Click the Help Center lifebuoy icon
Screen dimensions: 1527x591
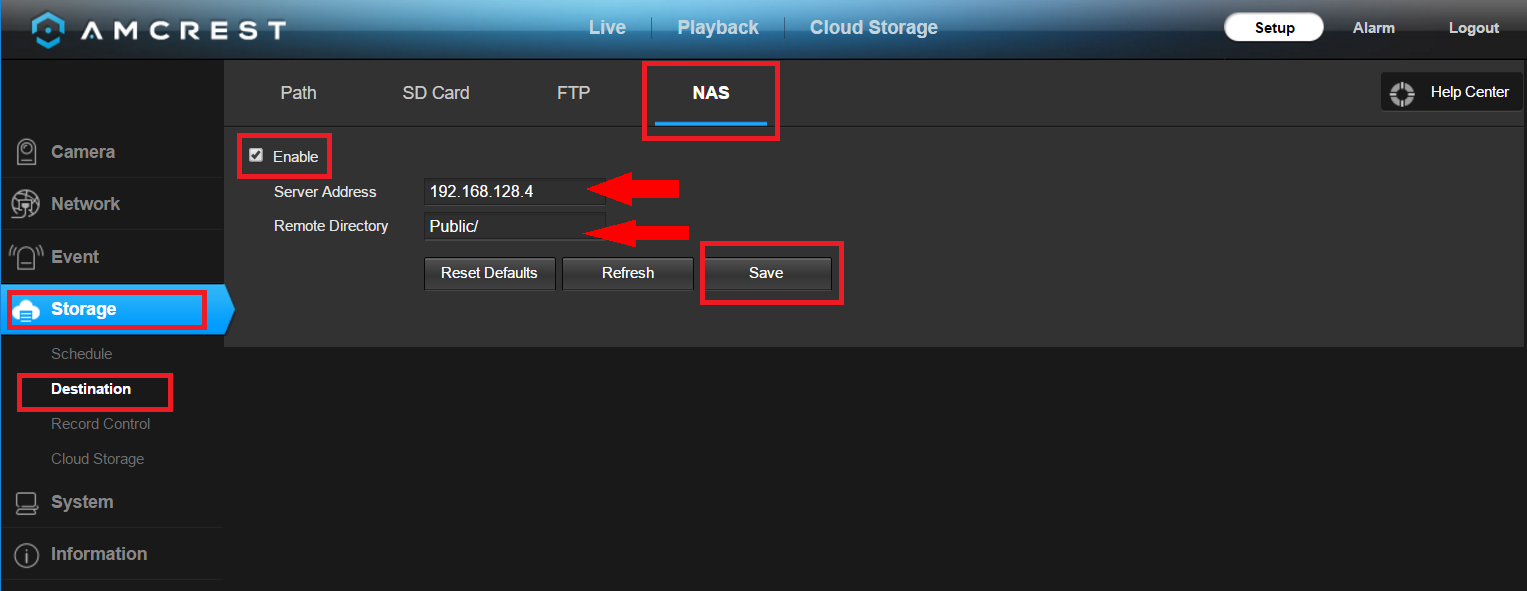pos(1403,93)
